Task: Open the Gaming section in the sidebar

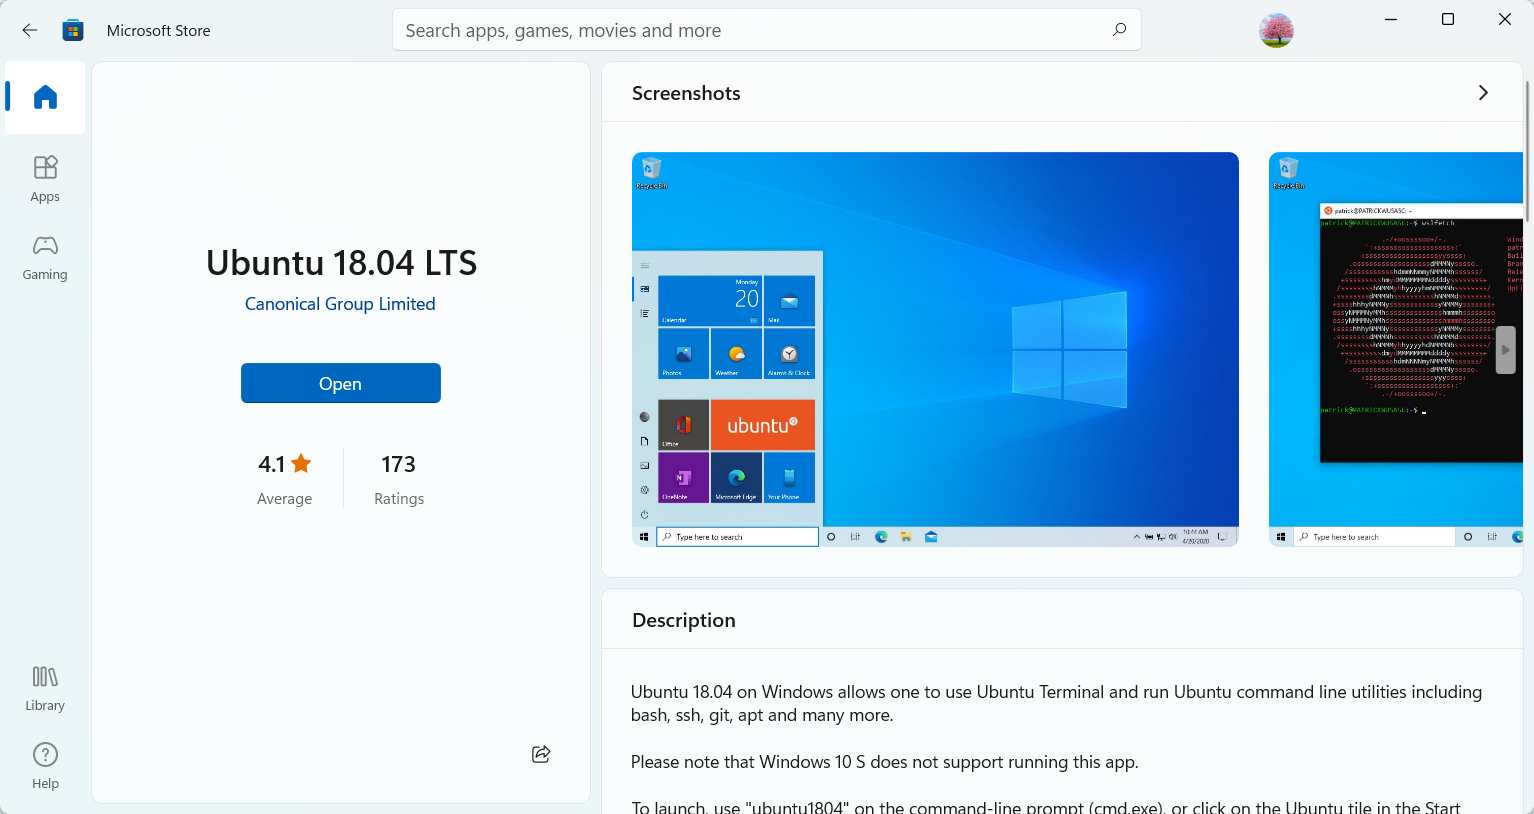Action: pos(44,257)
